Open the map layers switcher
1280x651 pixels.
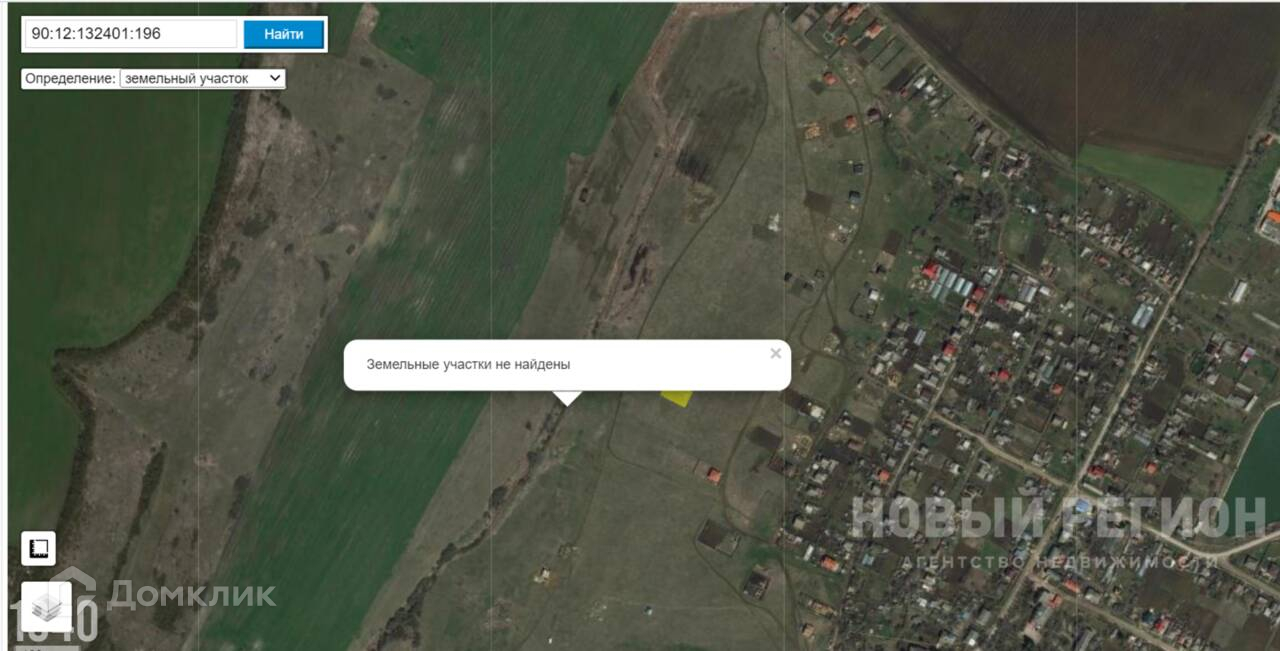click(x=46, y=606)
